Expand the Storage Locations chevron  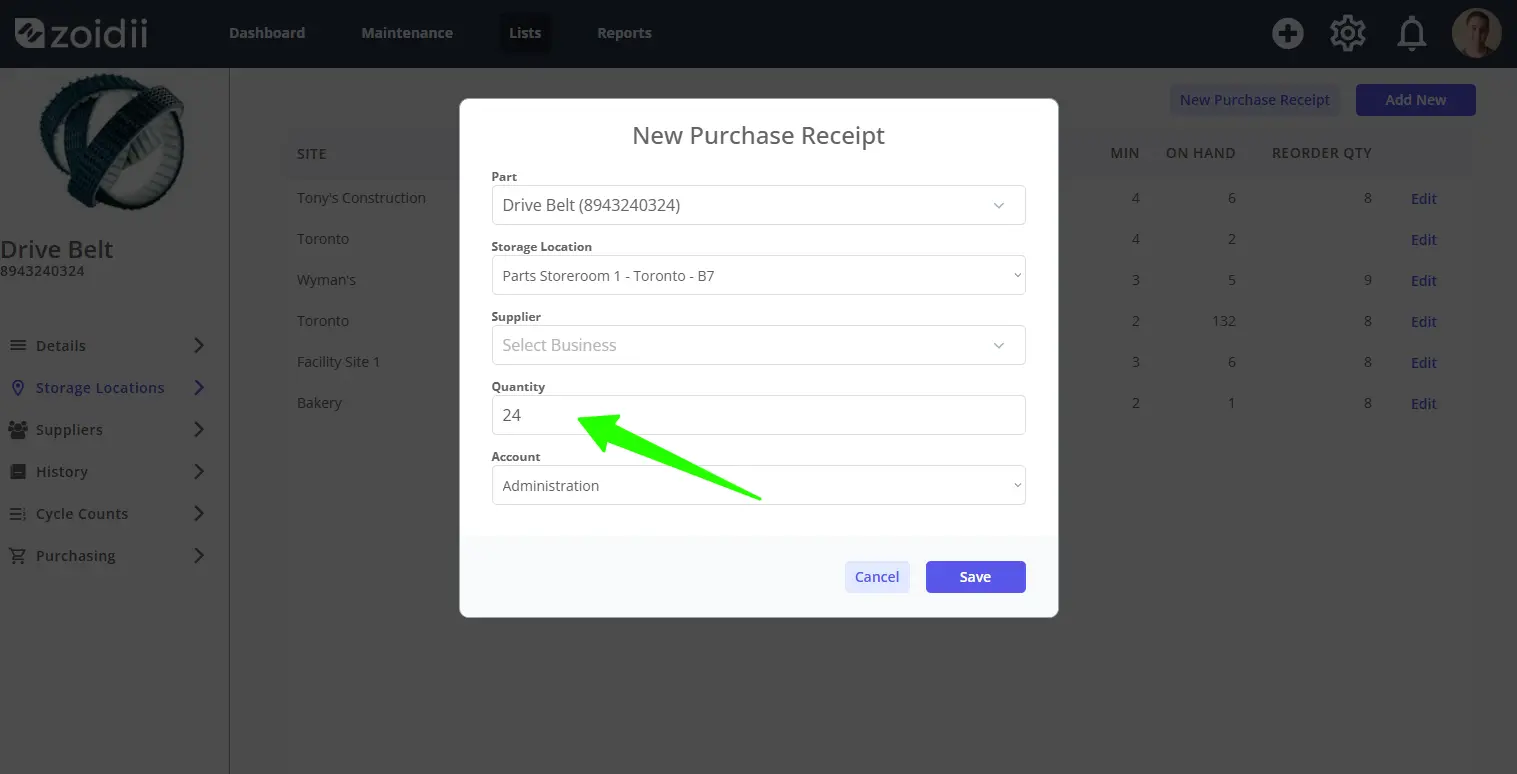pos(198,387)
